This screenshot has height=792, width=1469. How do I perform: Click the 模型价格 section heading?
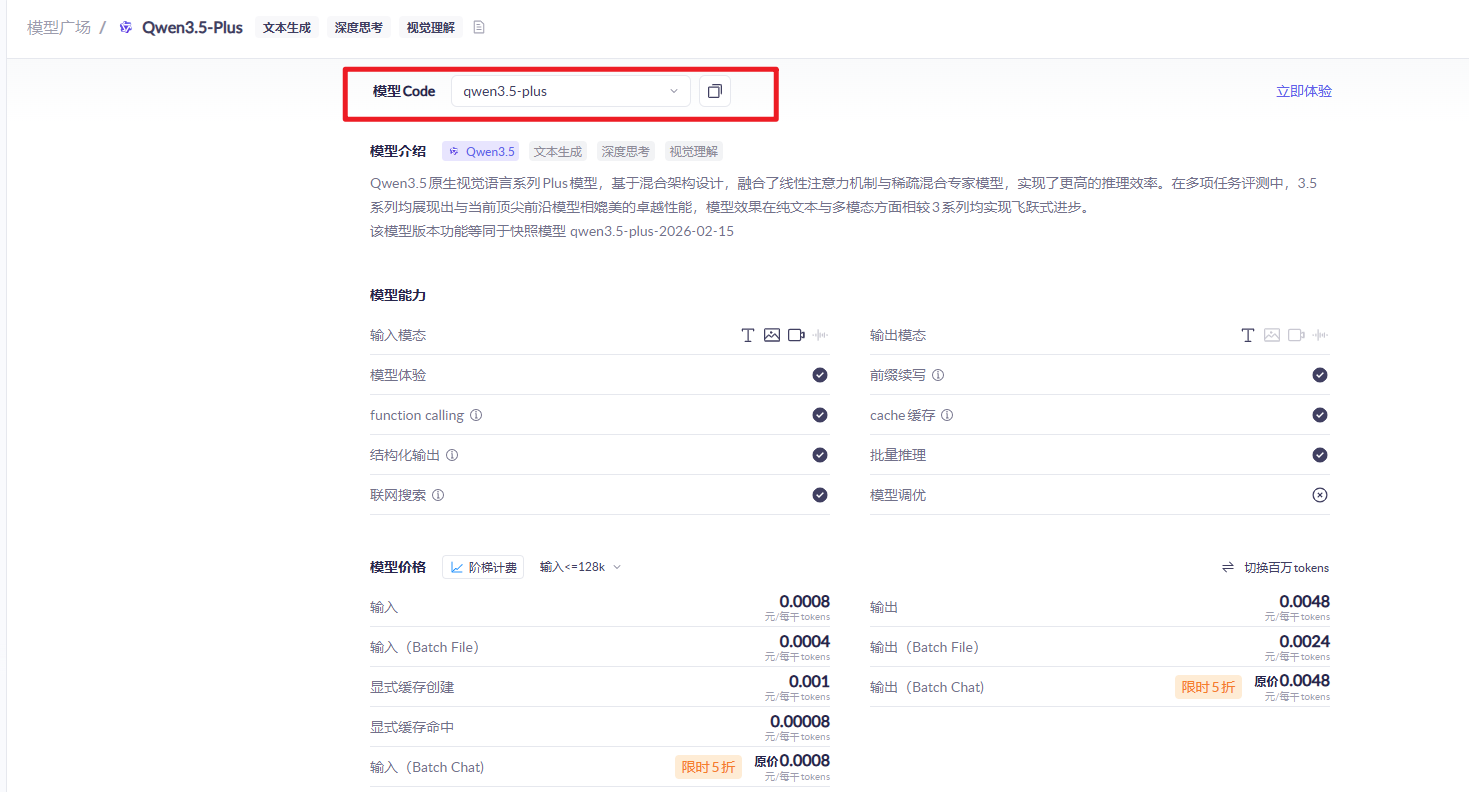coord(398,567)
